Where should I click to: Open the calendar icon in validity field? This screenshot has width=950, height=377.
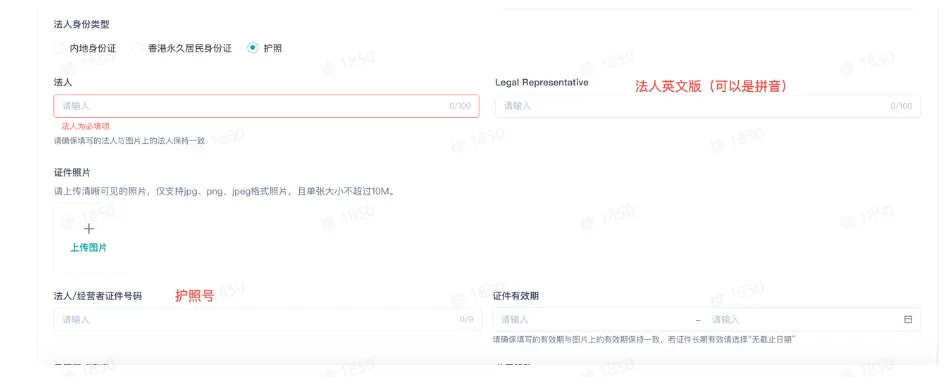(908, 319)
